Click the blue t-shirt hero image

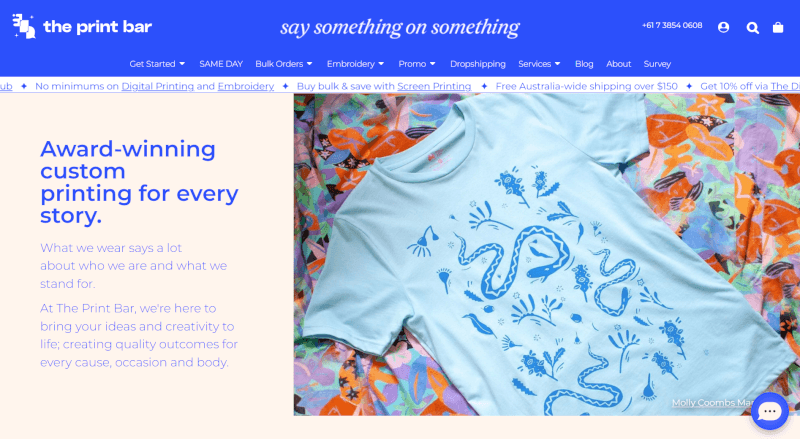tap(546, 254)
